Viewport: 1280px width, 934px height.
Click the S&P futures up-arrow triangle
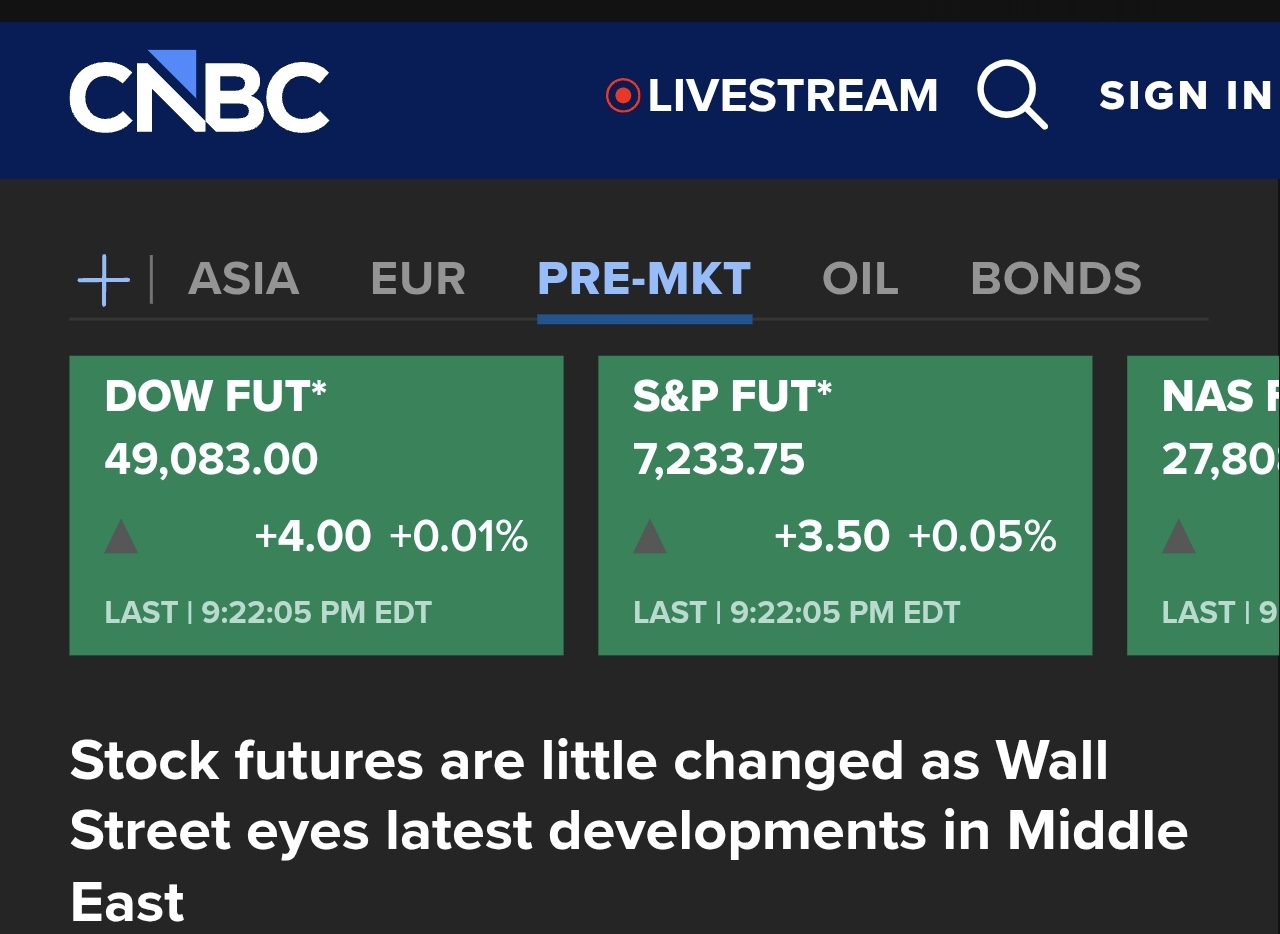pyautogui.click(x=650, y=537)
